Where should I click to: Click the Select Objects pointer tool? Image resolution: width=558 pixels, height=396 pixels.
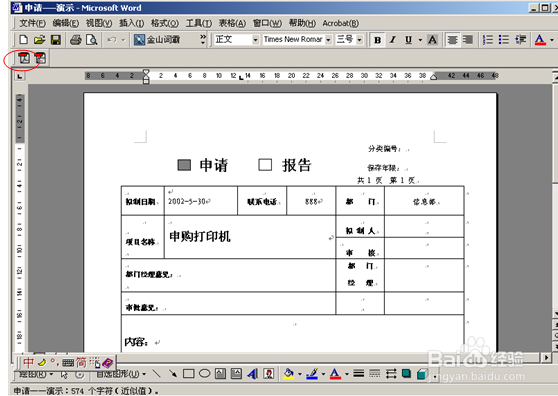pyautogui.click(x=64, y=374)
